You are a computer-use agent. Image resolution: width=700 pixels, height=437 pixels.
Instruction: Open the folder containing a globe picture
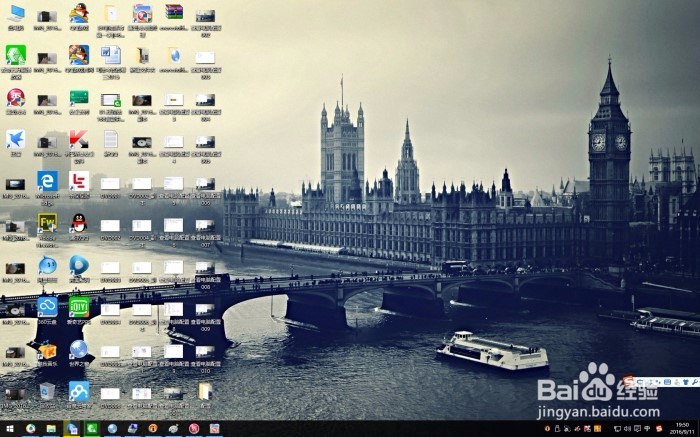point(174,55)
